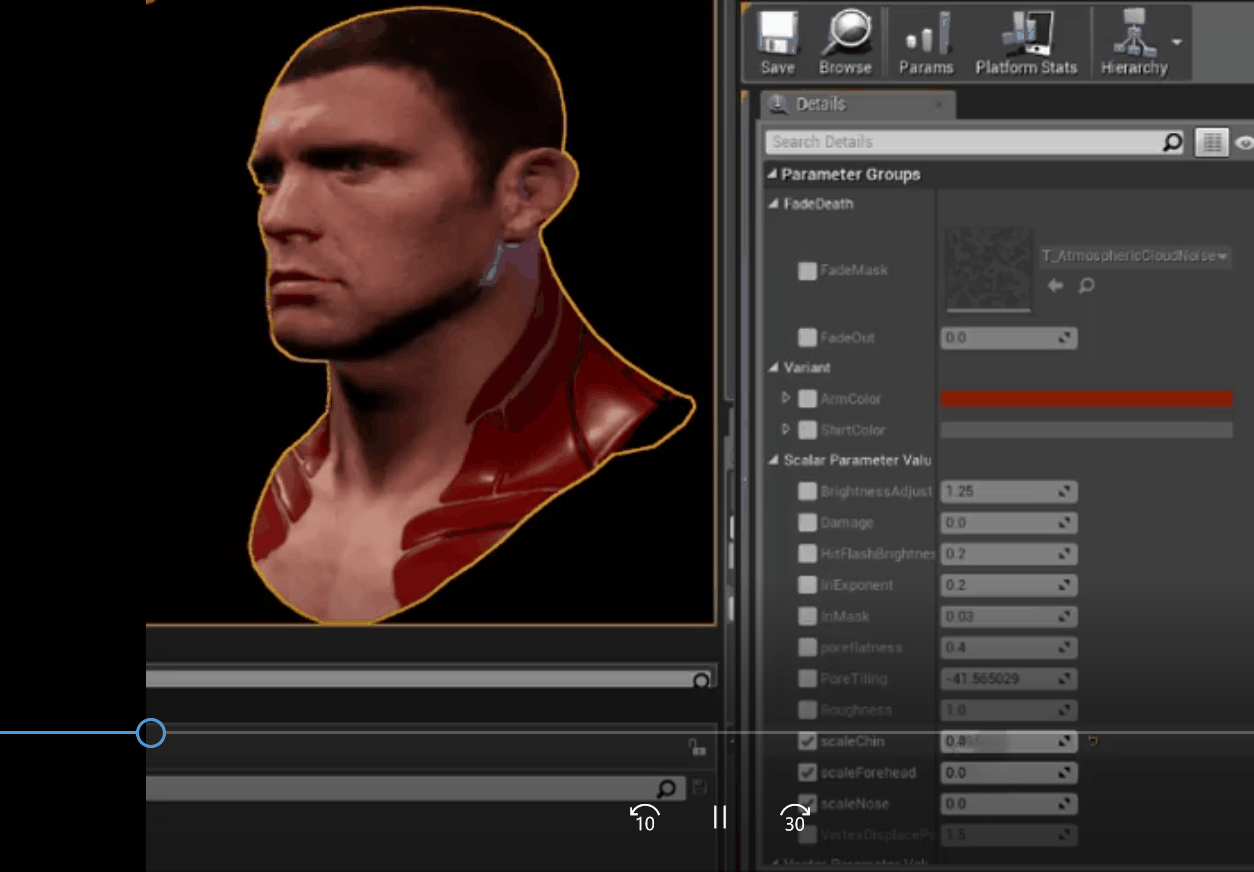The width and height of the screenshot is (1254, 872).
Task: Open Platform Stats from the toolbar
Action: click(1026, 43)
